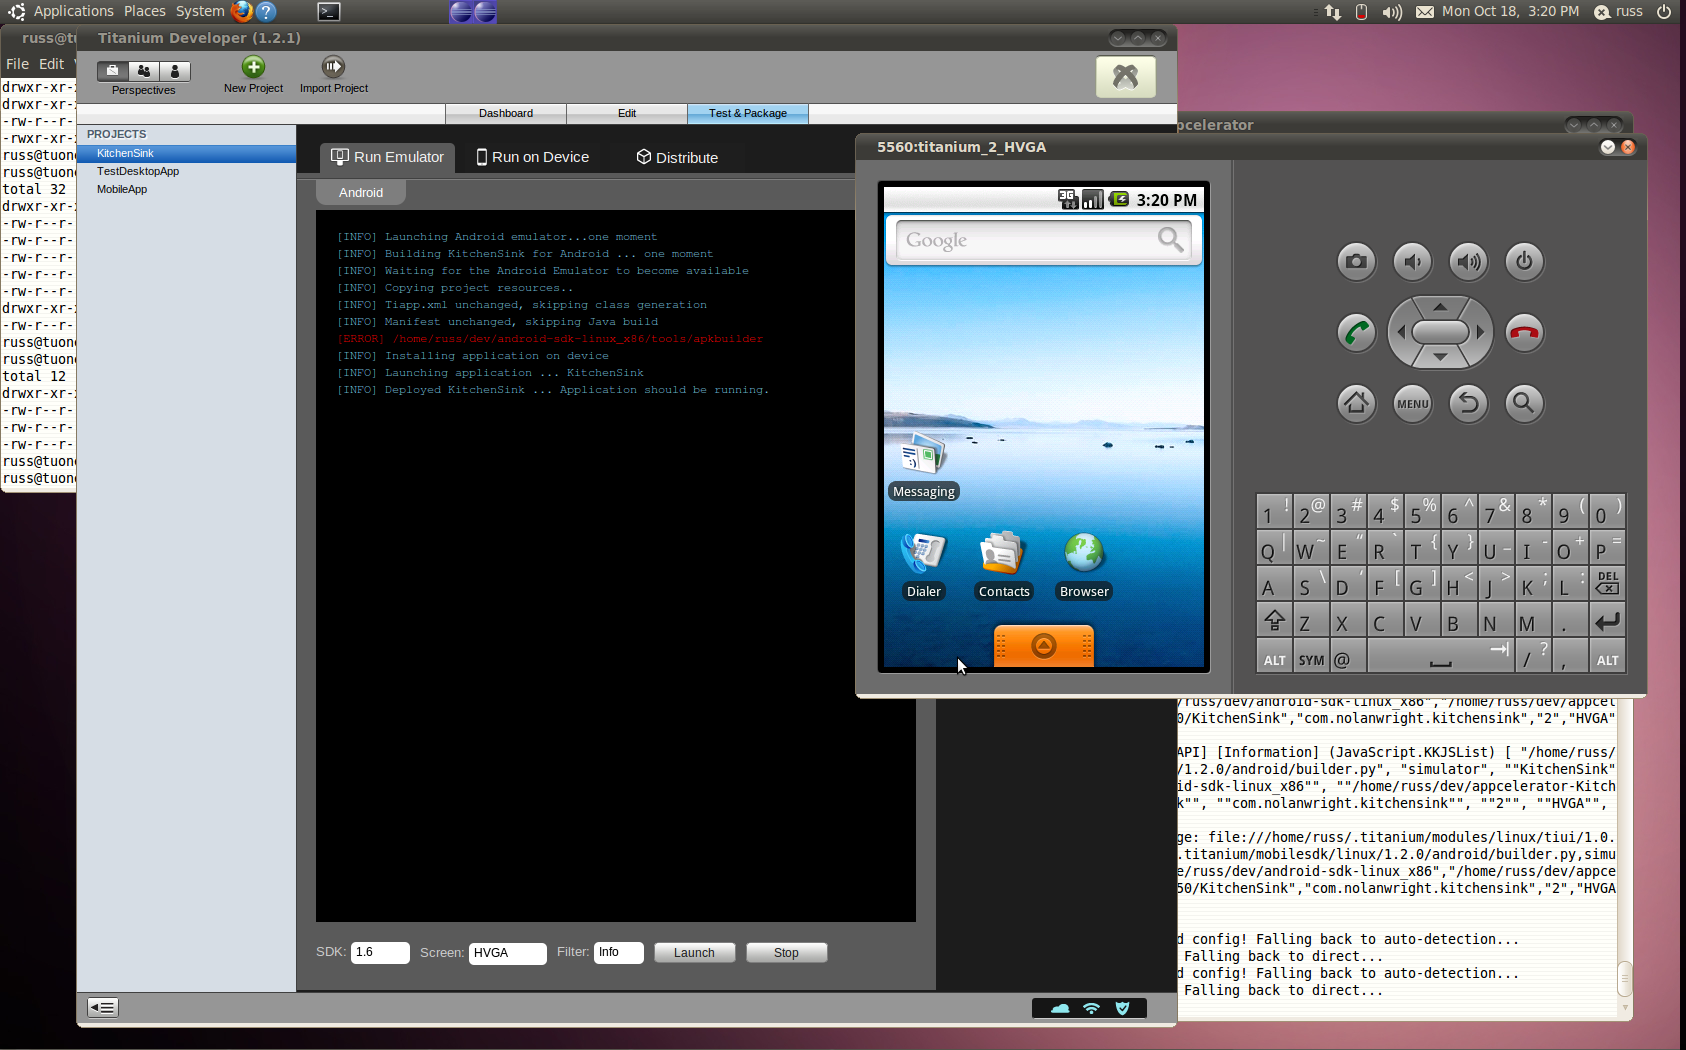This screenshot has width=1686, height=1050.
Task: Open the orange Android app drawer tab
Action: pos(1044,646)
